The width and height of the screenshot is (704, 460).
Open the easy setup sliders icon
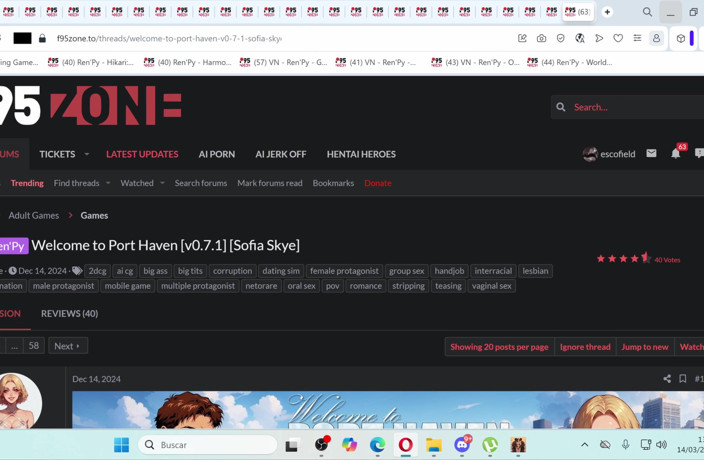point(637,39)
